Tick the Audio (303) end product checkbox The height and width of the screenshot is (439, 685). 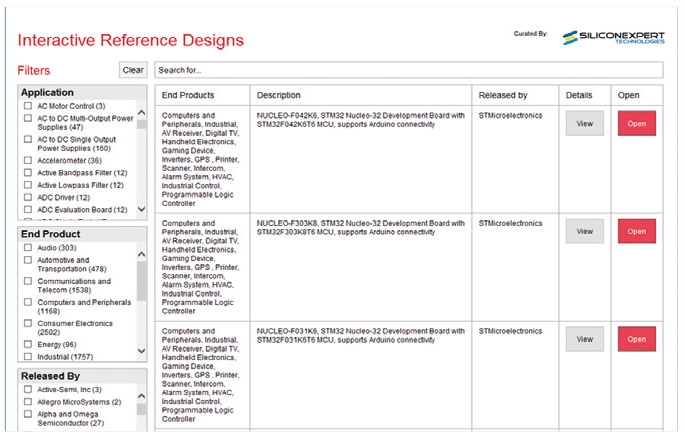pos(28,248)
